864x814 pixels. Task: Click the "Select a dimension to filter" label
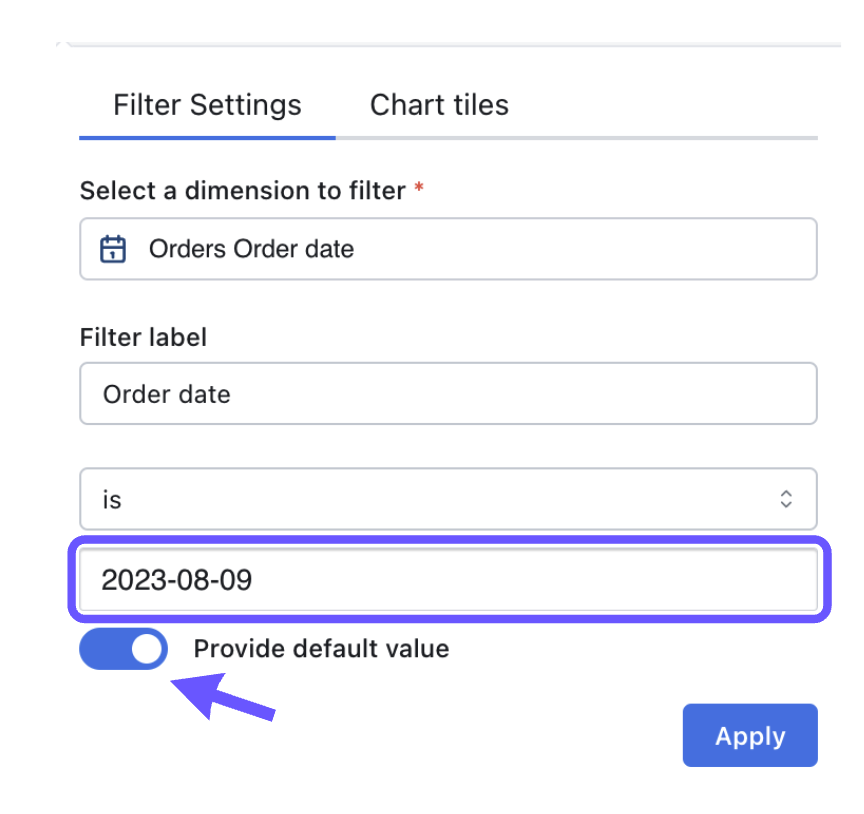point(242,190)
